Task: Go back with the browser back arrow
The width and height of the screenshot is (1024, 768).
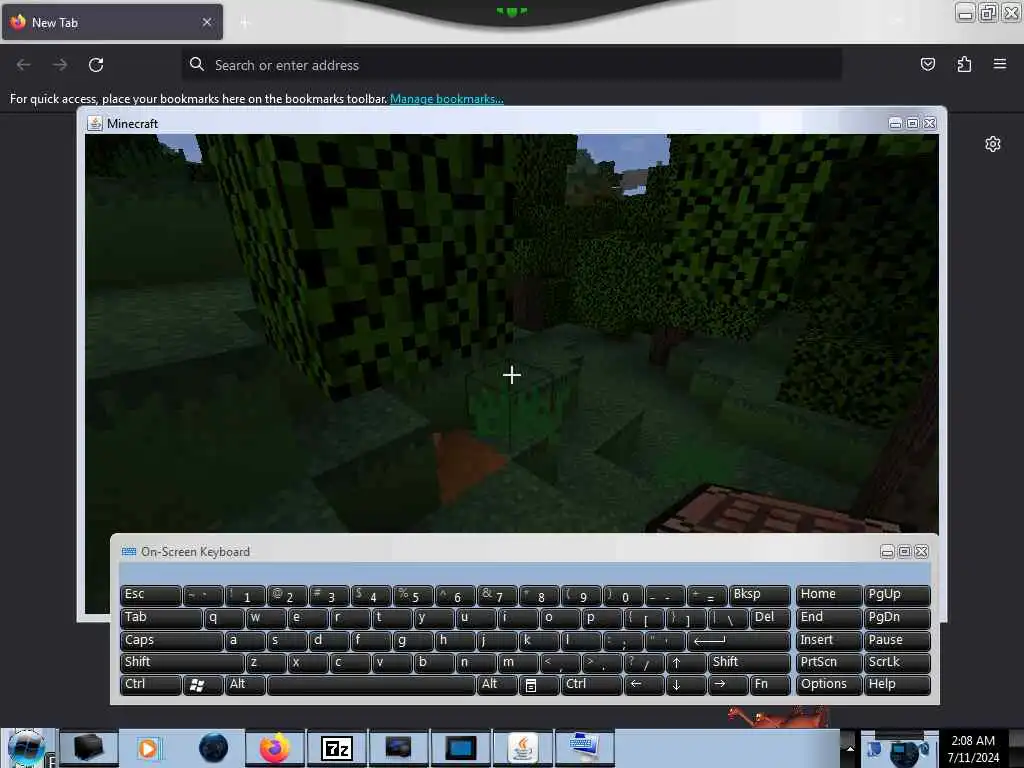Action: (x=24, y=65)
